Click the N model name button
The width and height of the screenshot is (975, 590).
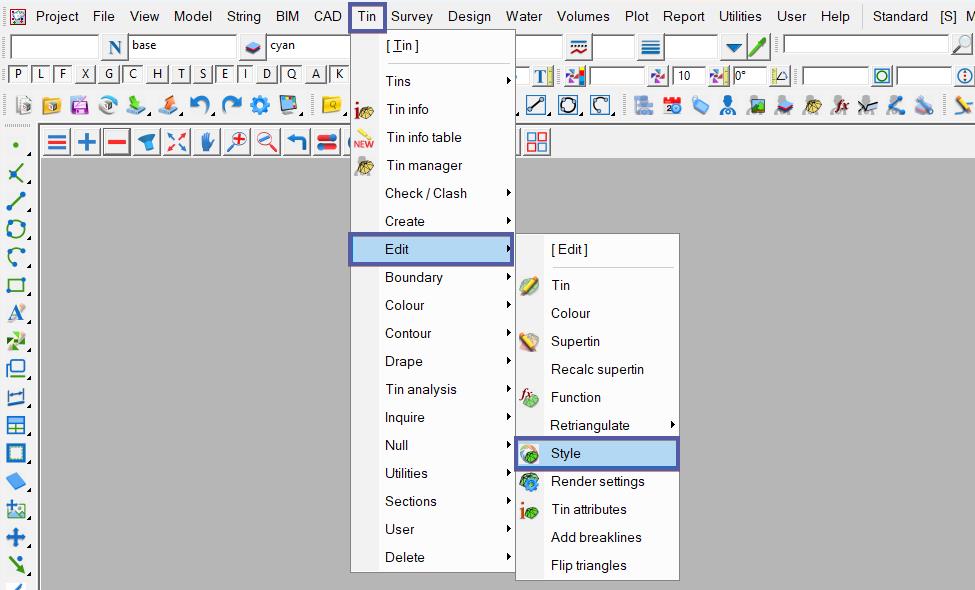click(x=115, y=47)
